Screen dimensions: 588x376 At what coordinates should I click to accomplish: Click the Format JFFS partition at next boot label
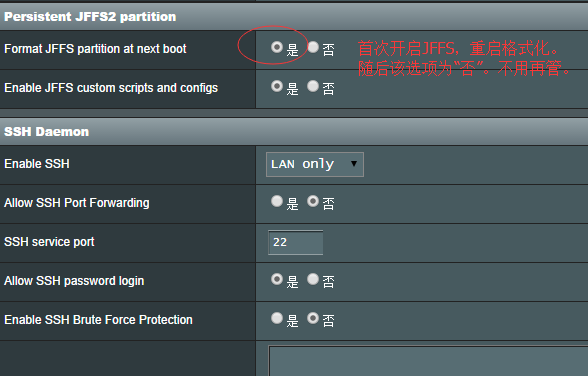pos(95,49)
